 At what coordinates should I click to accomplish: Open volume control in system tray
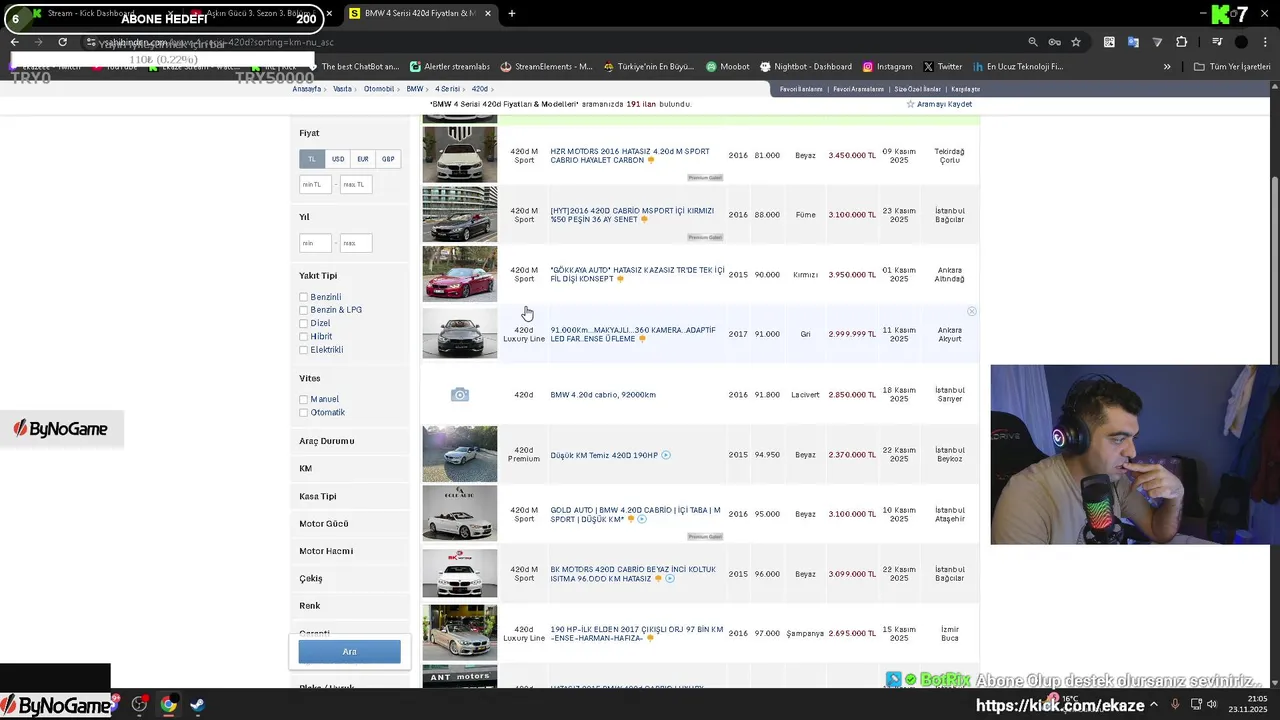(x=1212, y=705)
